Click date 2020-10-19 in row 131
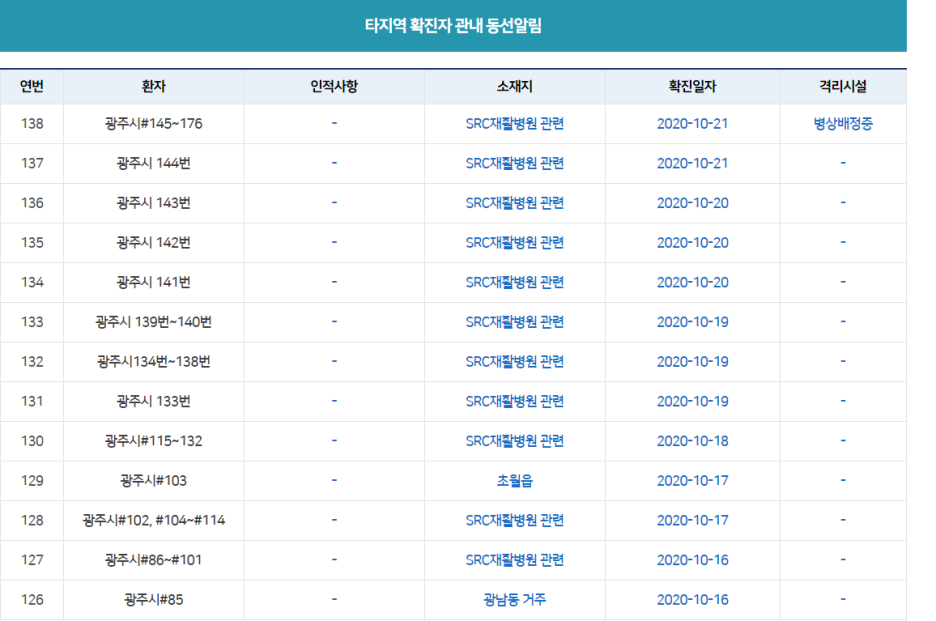The height and width of the screenshot is (621, 936). [692, 401]
